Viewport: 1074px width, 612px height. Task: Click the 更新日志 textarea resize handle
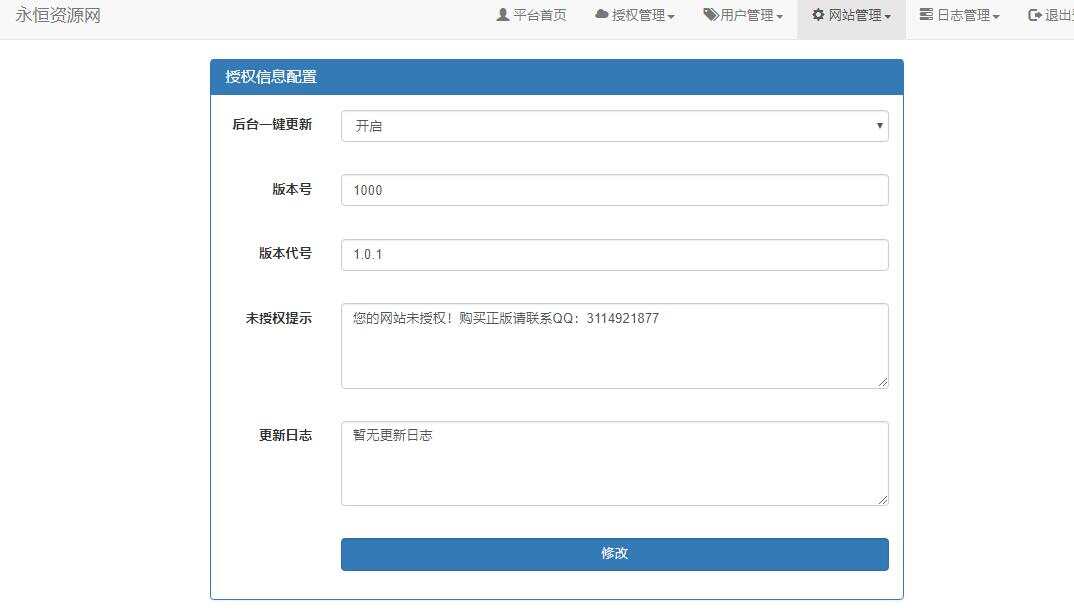point(884,501)
